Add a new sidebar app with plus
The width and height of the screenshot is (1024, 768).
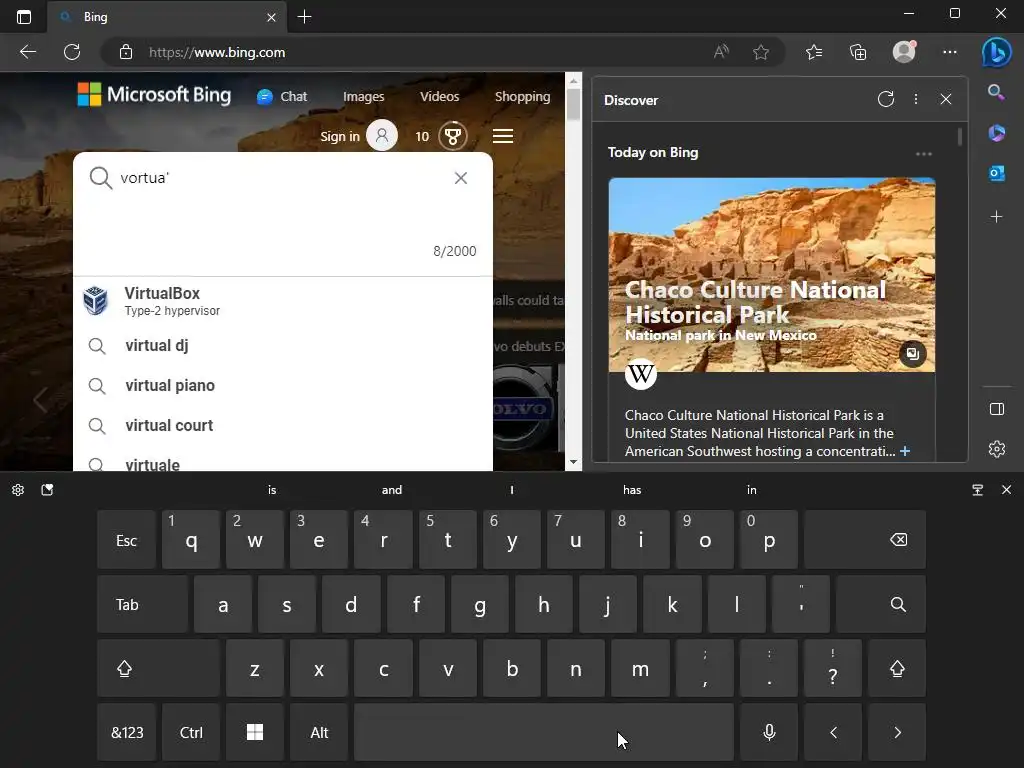(x=997, y=216)
